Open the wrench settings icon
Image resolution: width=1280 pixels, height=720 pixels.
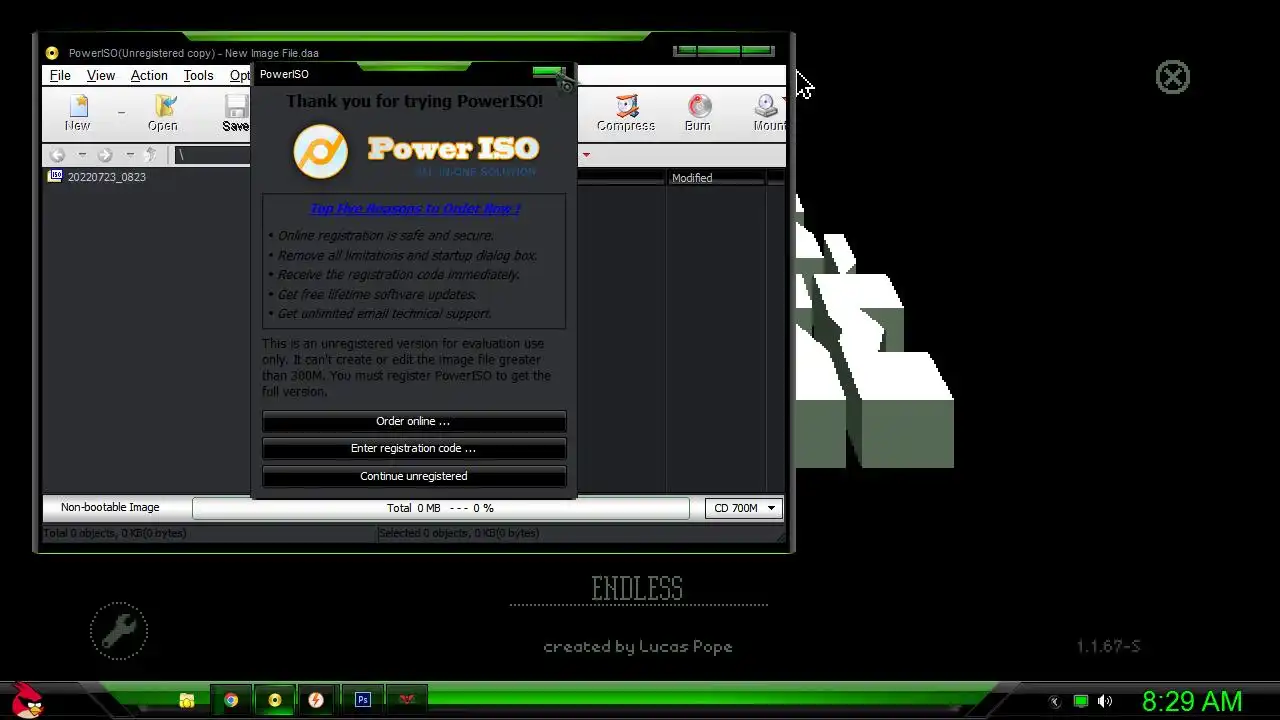119,631
